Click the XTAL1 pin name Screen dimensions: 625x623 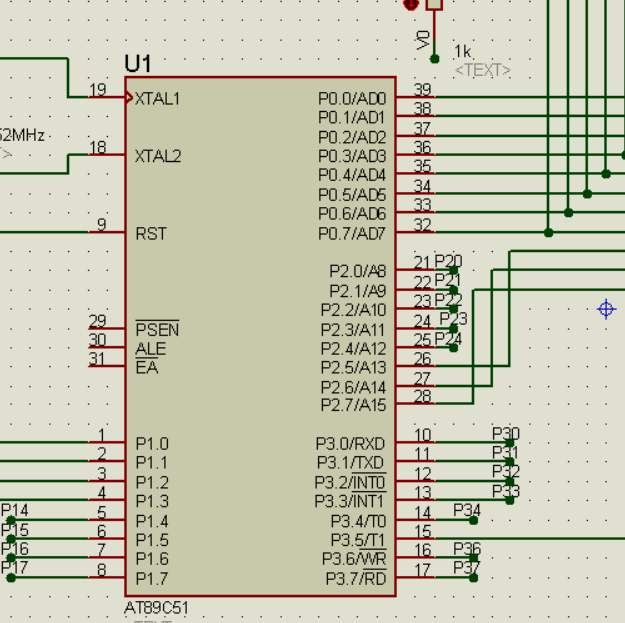tap(157, 98)
